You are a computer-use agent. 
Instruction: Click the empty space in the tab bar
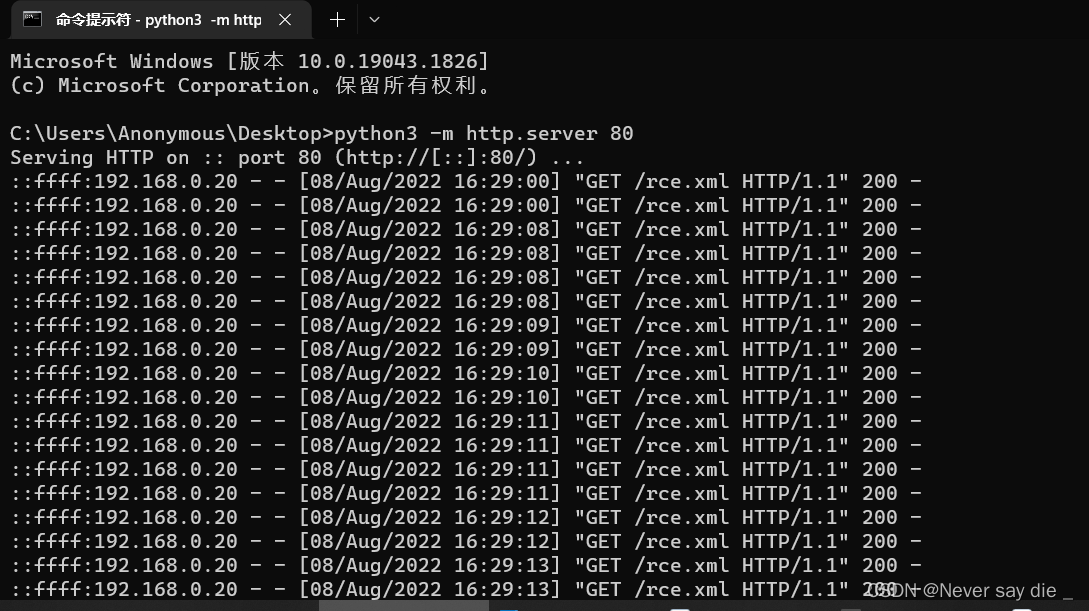[700, 19]
